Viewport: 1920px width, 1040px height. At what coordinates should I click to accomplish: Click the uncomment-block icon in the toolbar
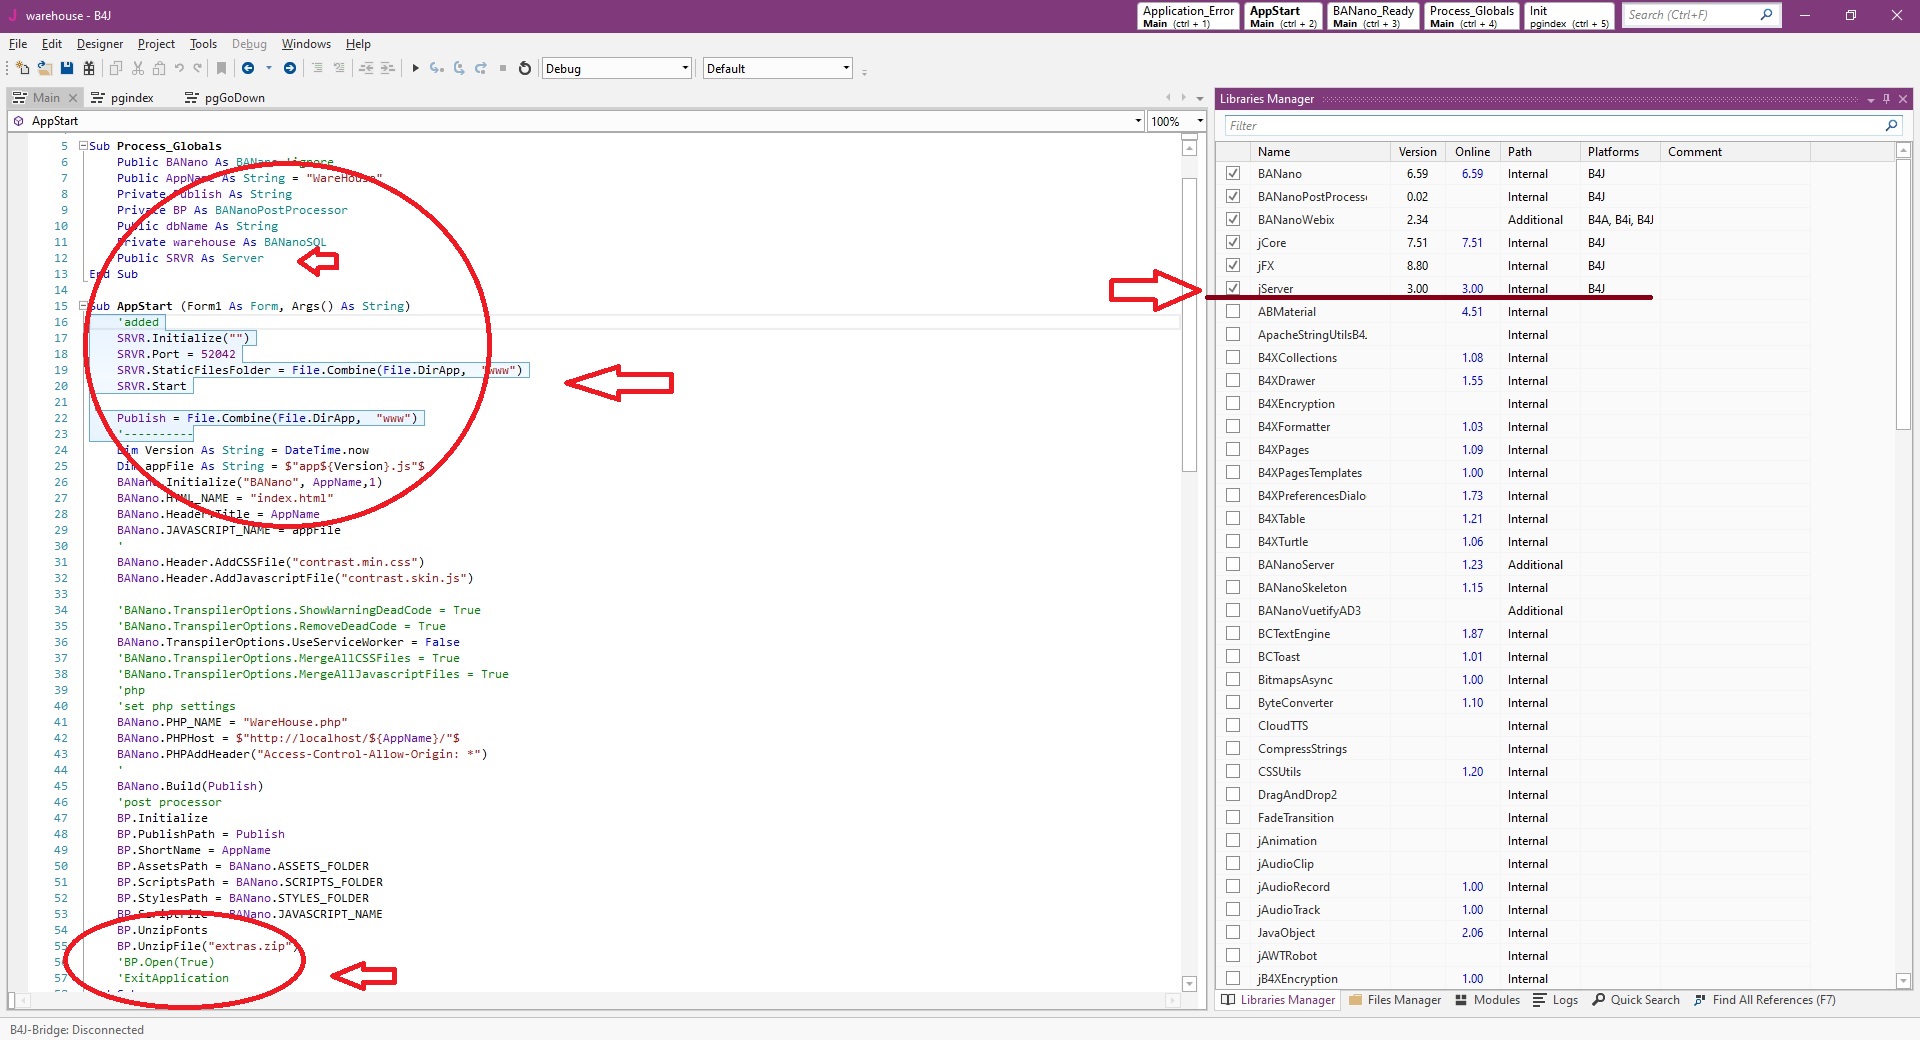pyautogui.click(x=339, y=68)
